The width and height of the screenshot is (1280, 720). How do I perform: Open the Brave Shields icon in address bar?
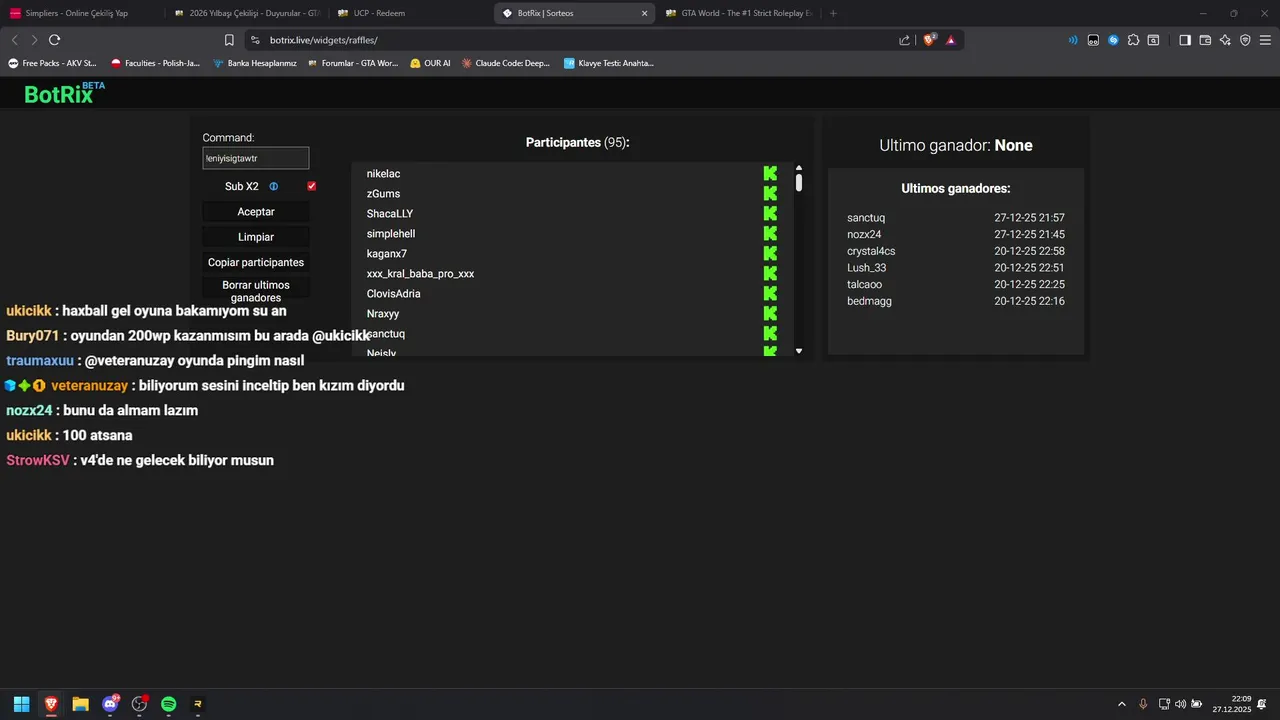pyautogui.click(x=929, y=40)
